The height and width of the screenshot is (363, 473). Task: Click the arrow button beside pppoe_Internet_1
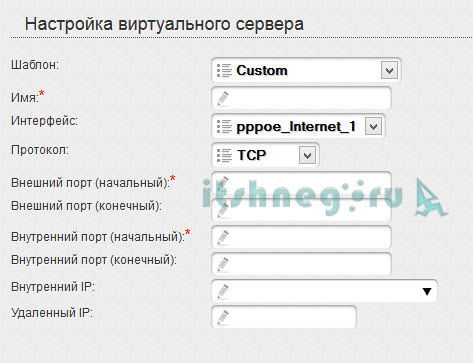coord(373,126)
